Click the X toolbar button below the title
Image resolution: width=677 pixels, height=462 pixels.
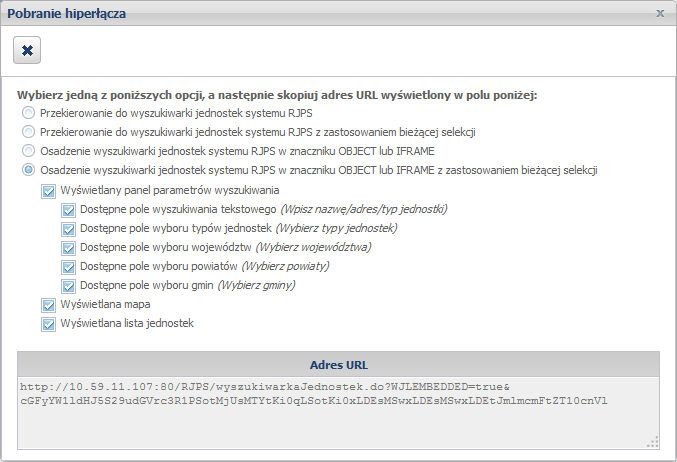coord(27,50)
